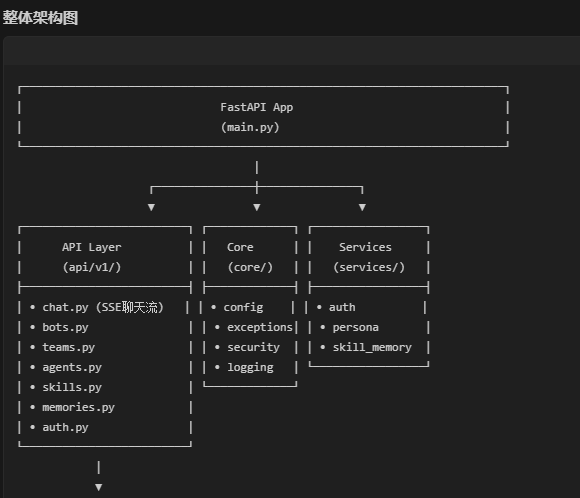The image size is (580, 498).
Task: Click the API Layer box title
Action: (x=92, y=247)
